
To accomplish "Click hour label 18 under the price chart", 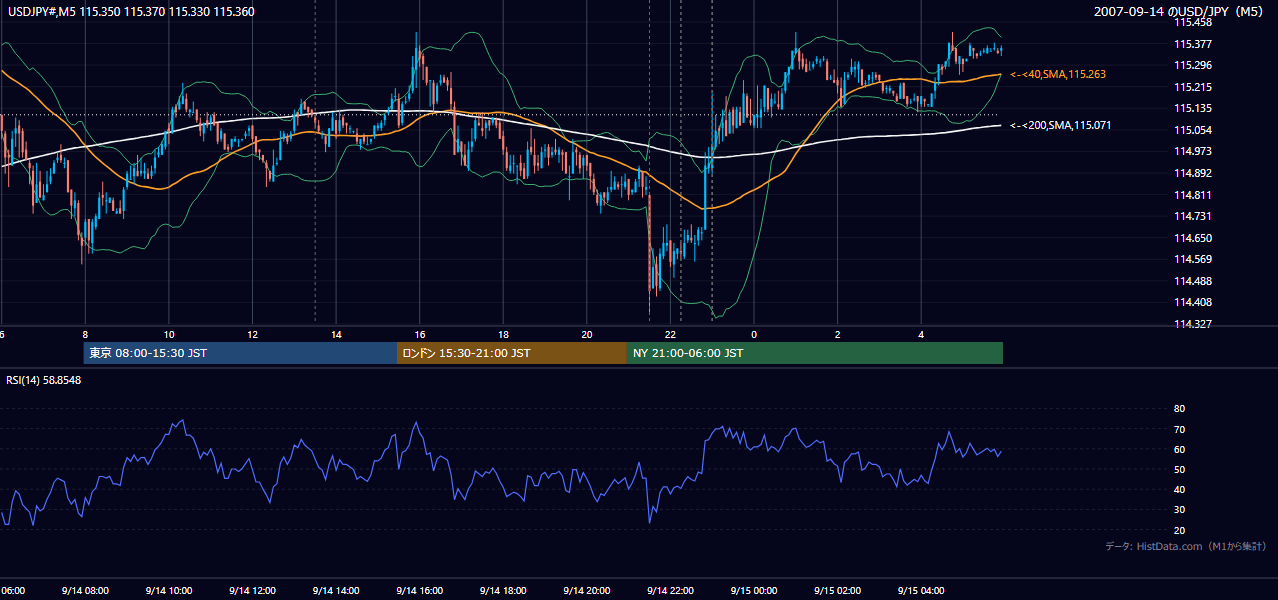I will [504, 334].
